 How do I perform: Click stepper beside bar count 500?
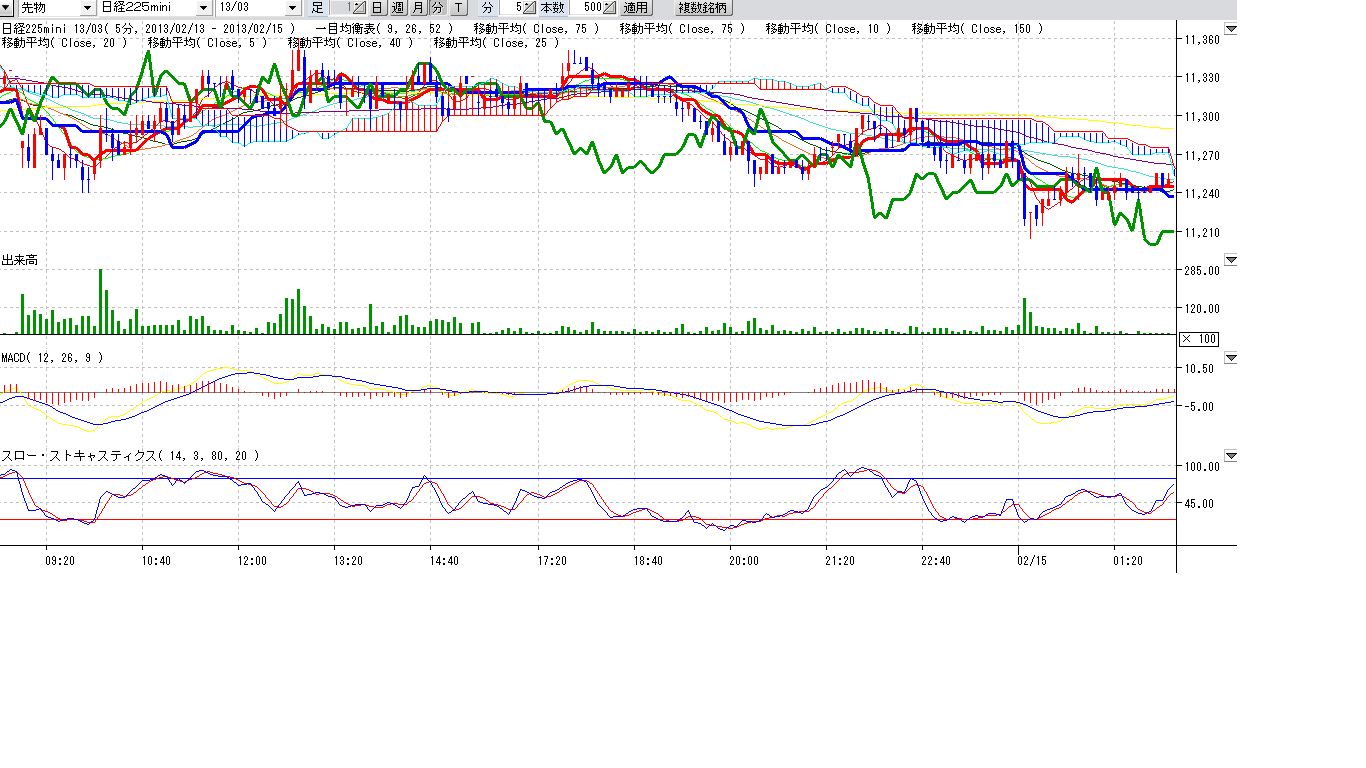[610, 8]
